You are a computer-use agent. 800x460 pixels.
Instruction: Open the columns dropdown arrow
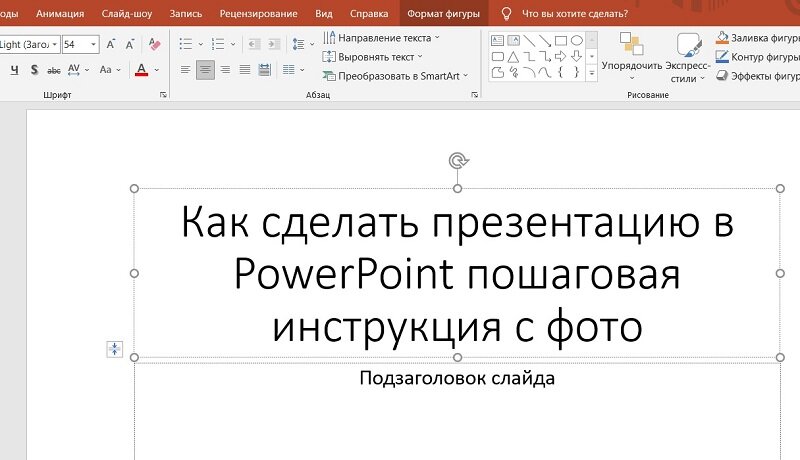(x=303, y=70)
